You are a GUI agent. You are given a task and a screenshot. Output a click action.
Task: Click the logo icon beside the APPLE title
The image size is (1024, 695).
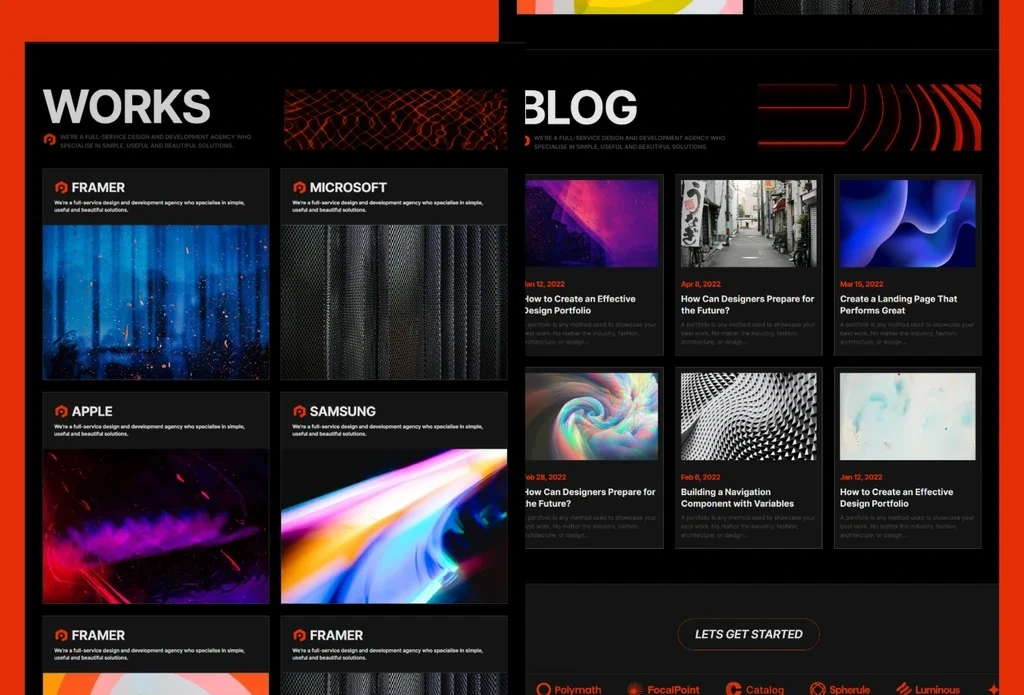coord(61,412)
